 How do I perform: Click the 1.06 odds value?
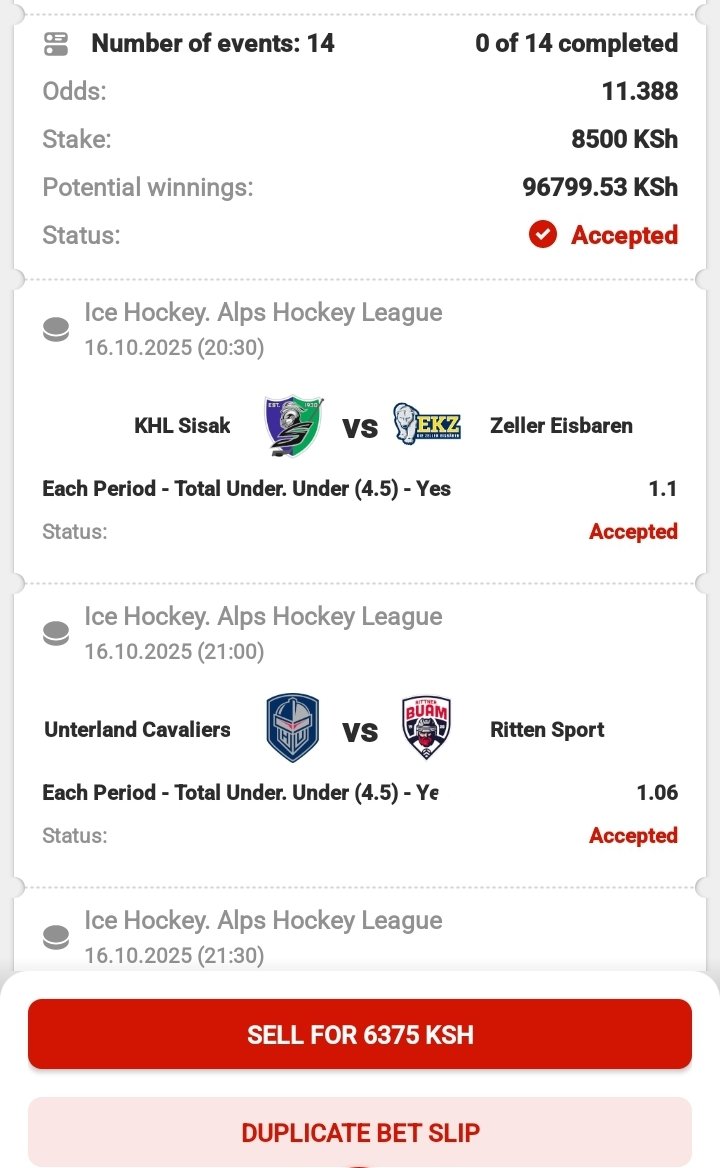tap(657, 793)
